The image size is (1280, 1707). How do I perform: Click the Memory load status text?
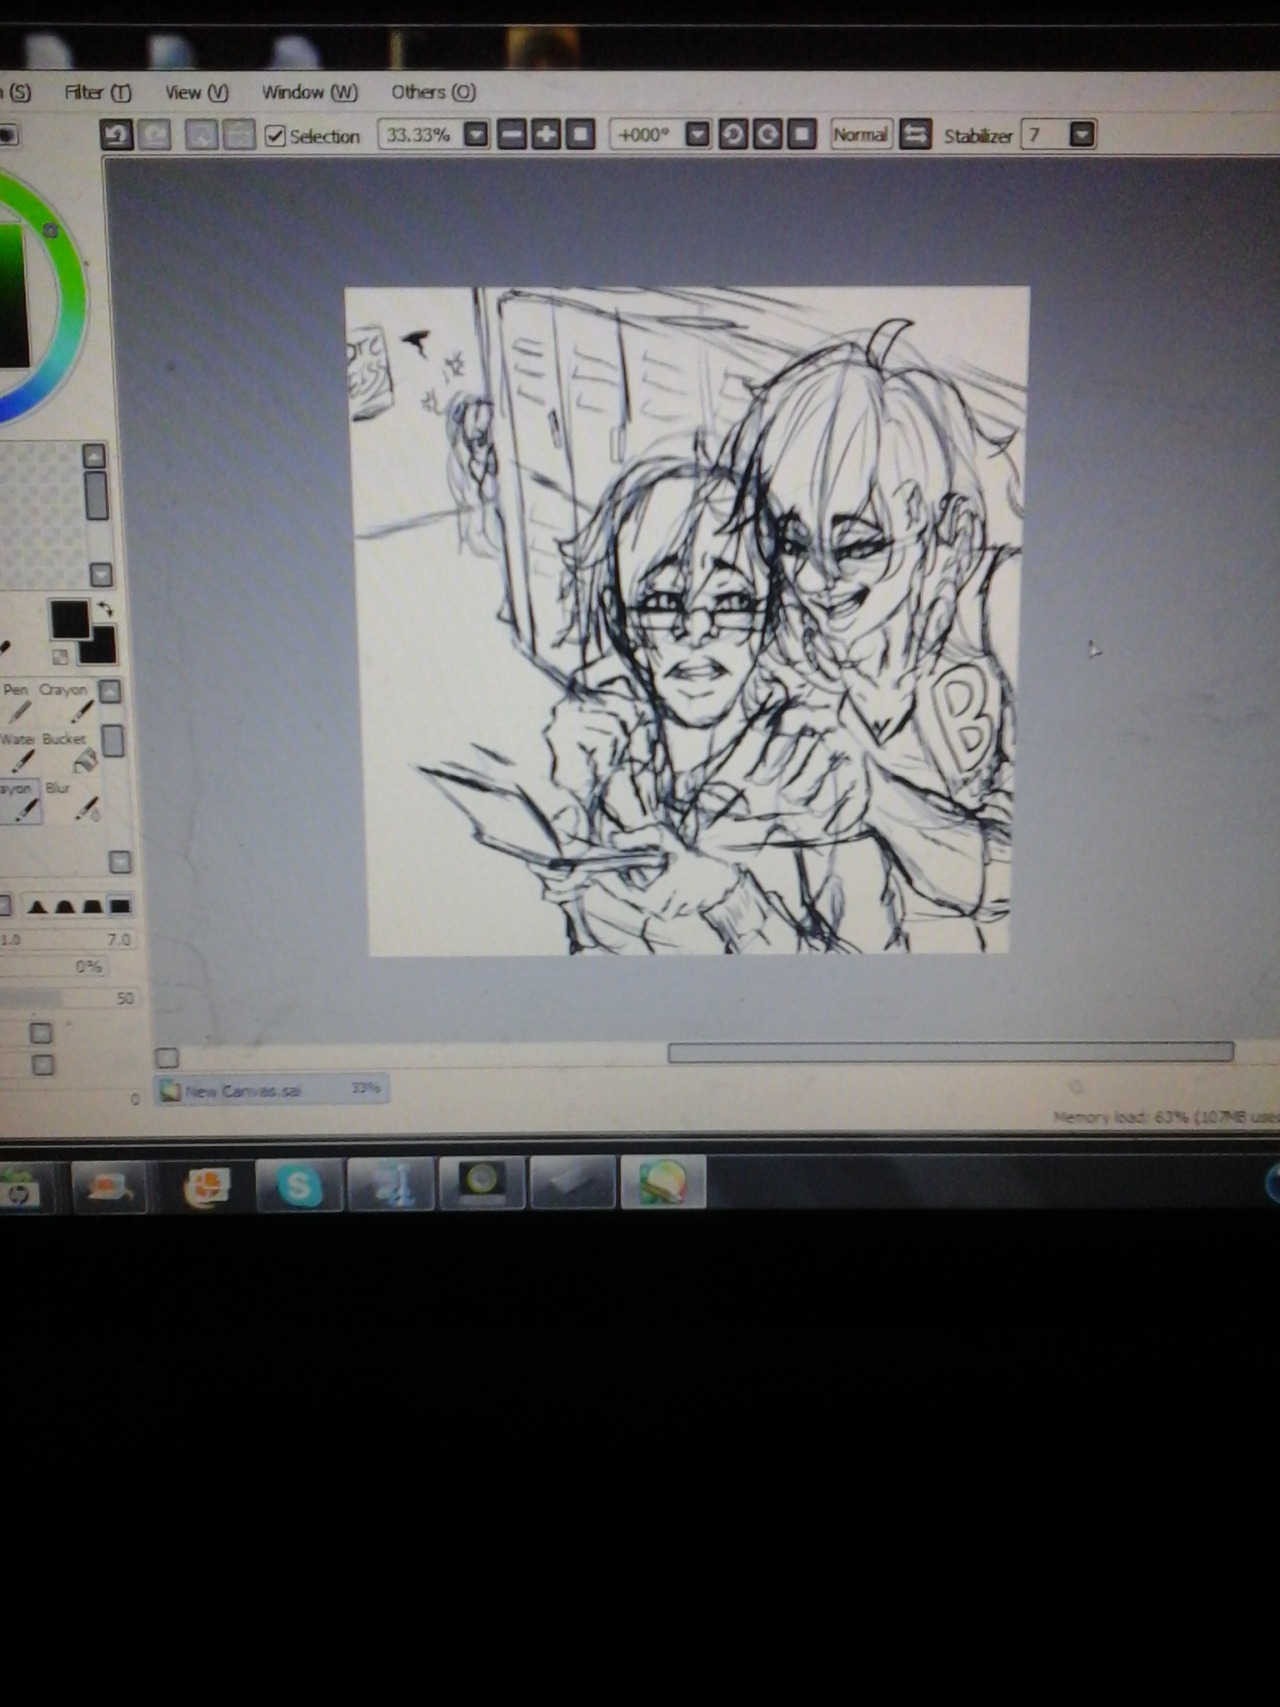(1166, 1117)
